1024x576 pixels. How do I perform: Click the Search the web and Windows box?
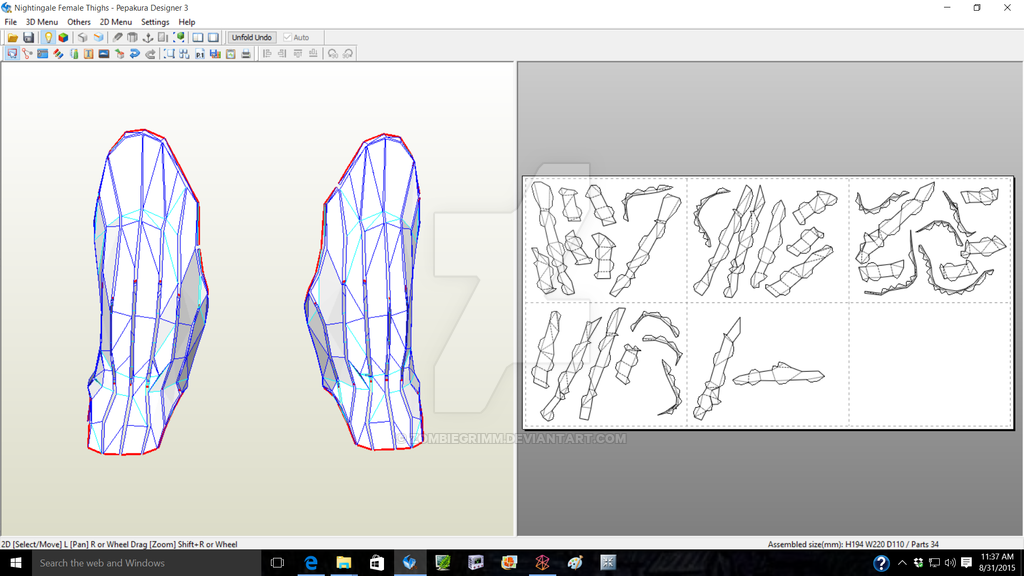click(147, 563)
